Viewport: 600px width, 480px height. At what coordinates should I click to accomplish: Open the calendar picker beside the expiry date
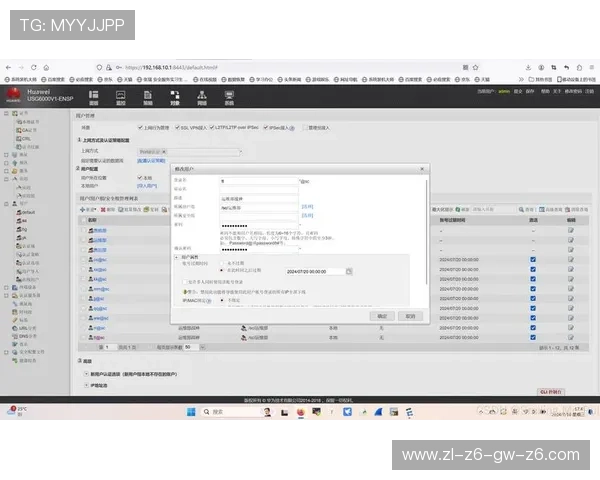point(349,271)
